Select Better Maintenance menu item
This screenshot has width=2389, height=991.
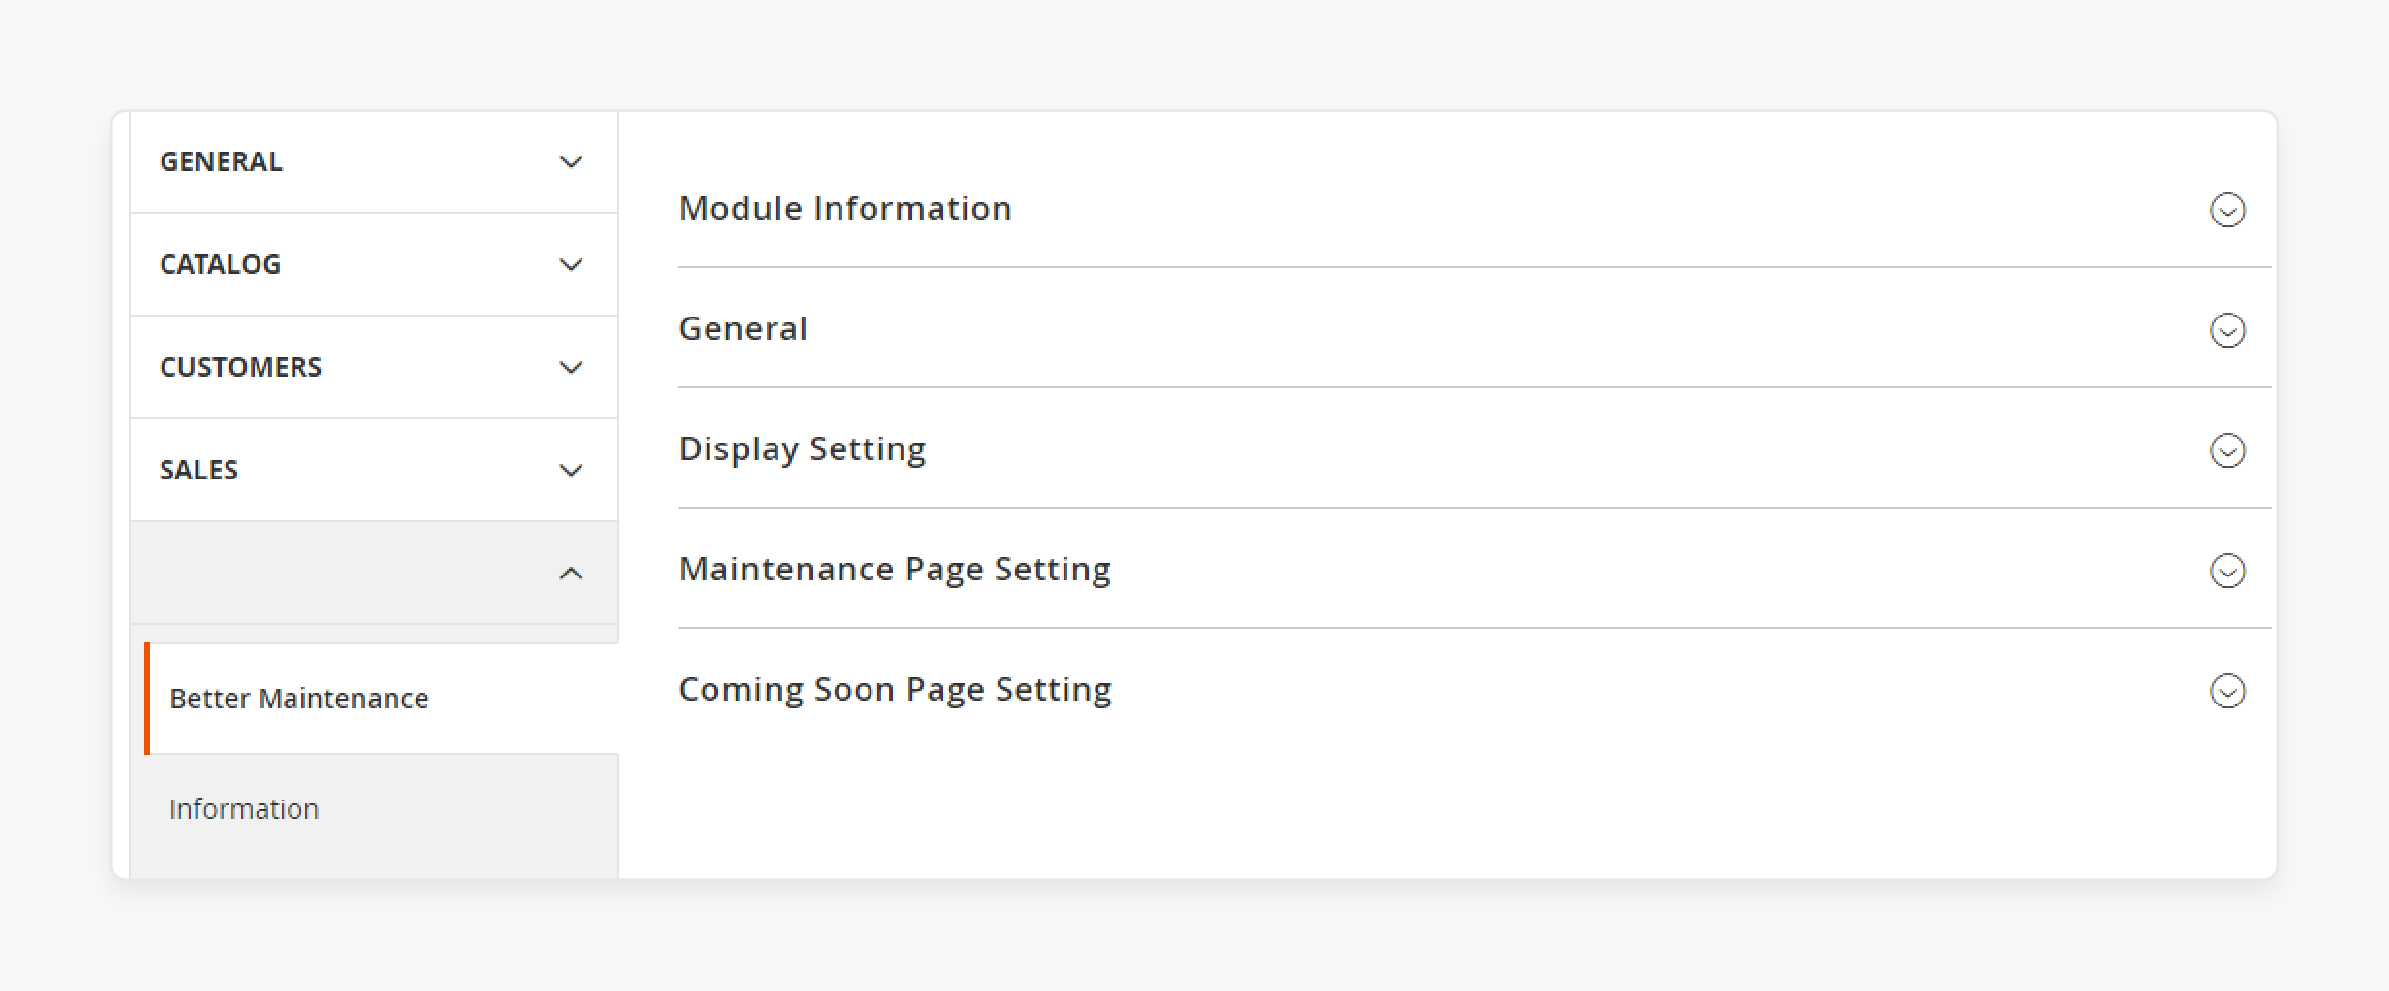[x=381, y=698]
